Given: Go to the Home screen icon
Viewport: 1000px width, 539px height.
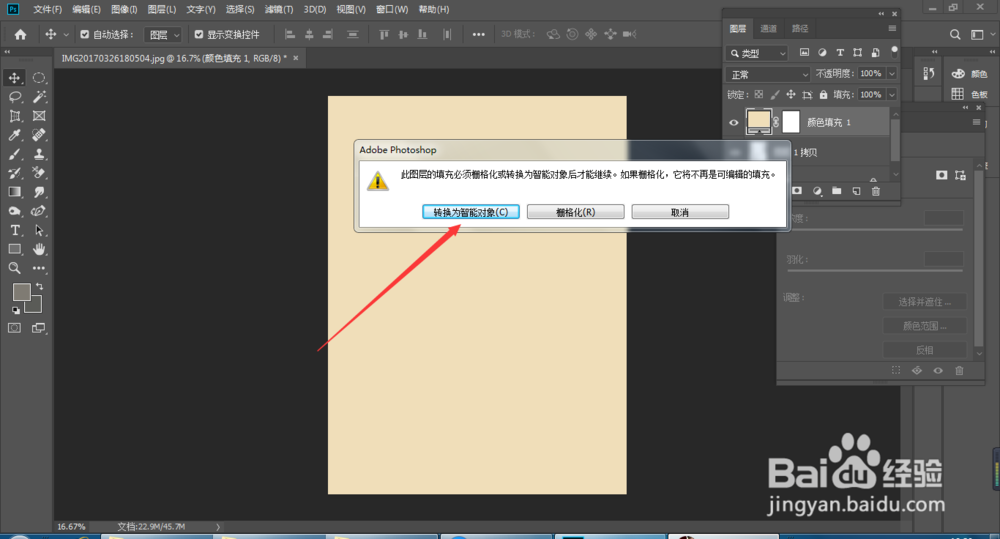Looking at the screenshot, I should [20, 34].
